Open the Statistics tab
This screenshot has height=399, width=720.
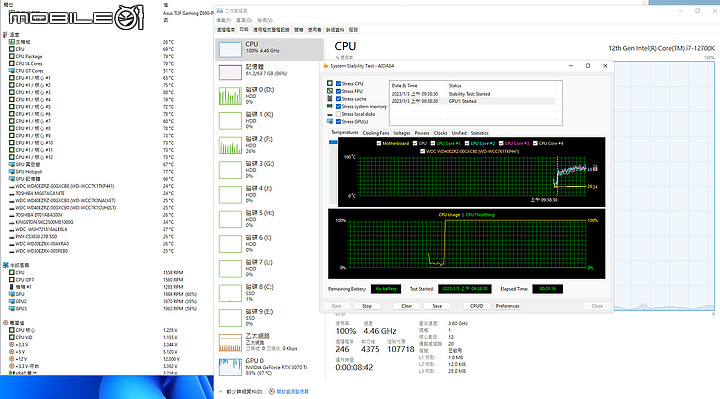click(x=479, y=133)
